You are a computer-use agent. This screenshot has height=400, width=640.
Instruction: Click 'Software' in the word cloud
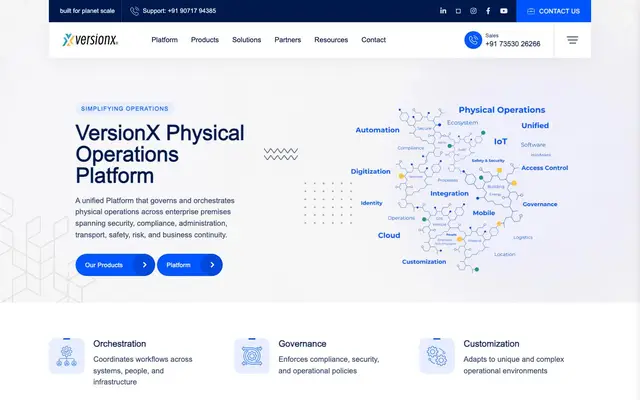533,144
